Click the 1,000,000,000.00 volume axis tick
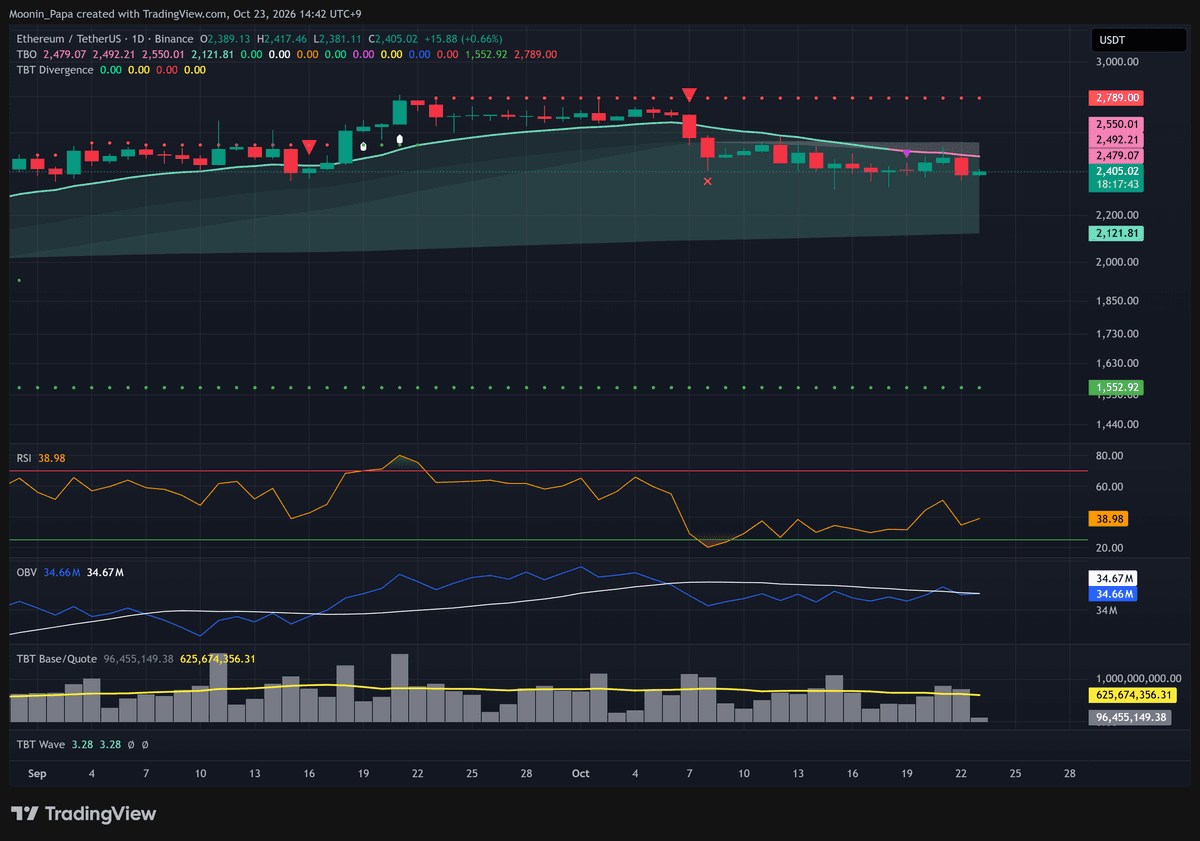 (x=1138, y=678)
